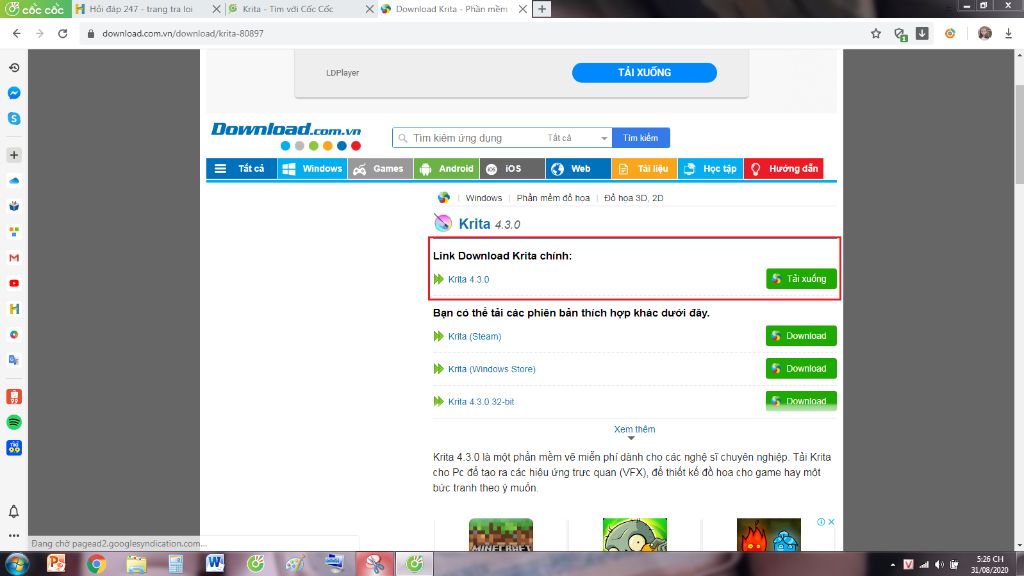
Task: Open the Windows Start menu
Action: (x=17, y=564)
